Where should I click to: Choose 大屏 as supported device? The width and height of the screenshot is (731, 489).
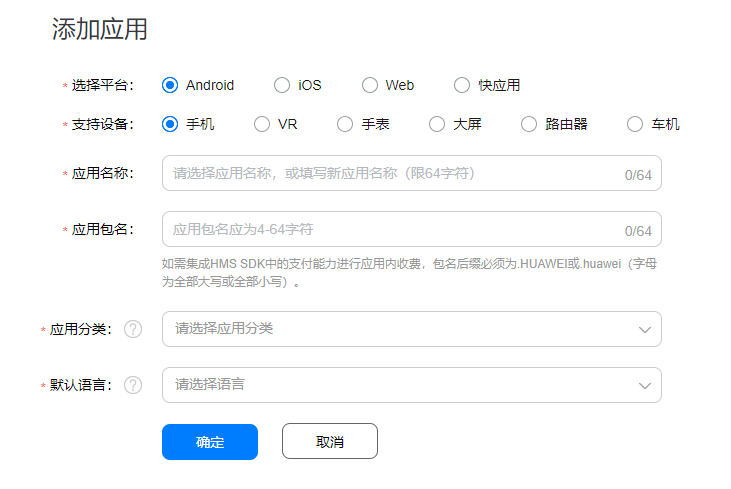(437, 124)
